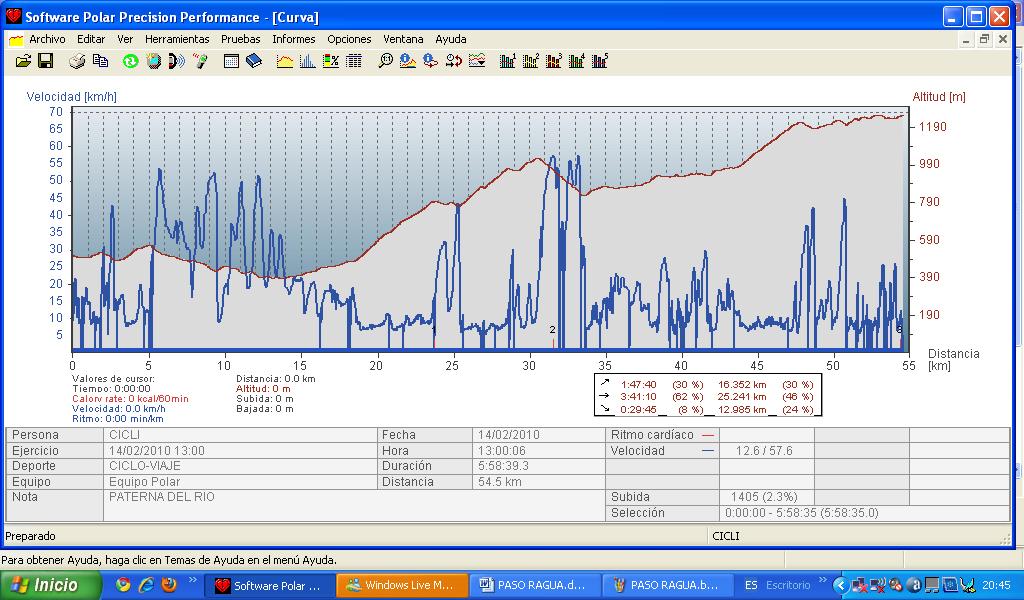Click Software Polar taskbar button

[x=269, y=585]
